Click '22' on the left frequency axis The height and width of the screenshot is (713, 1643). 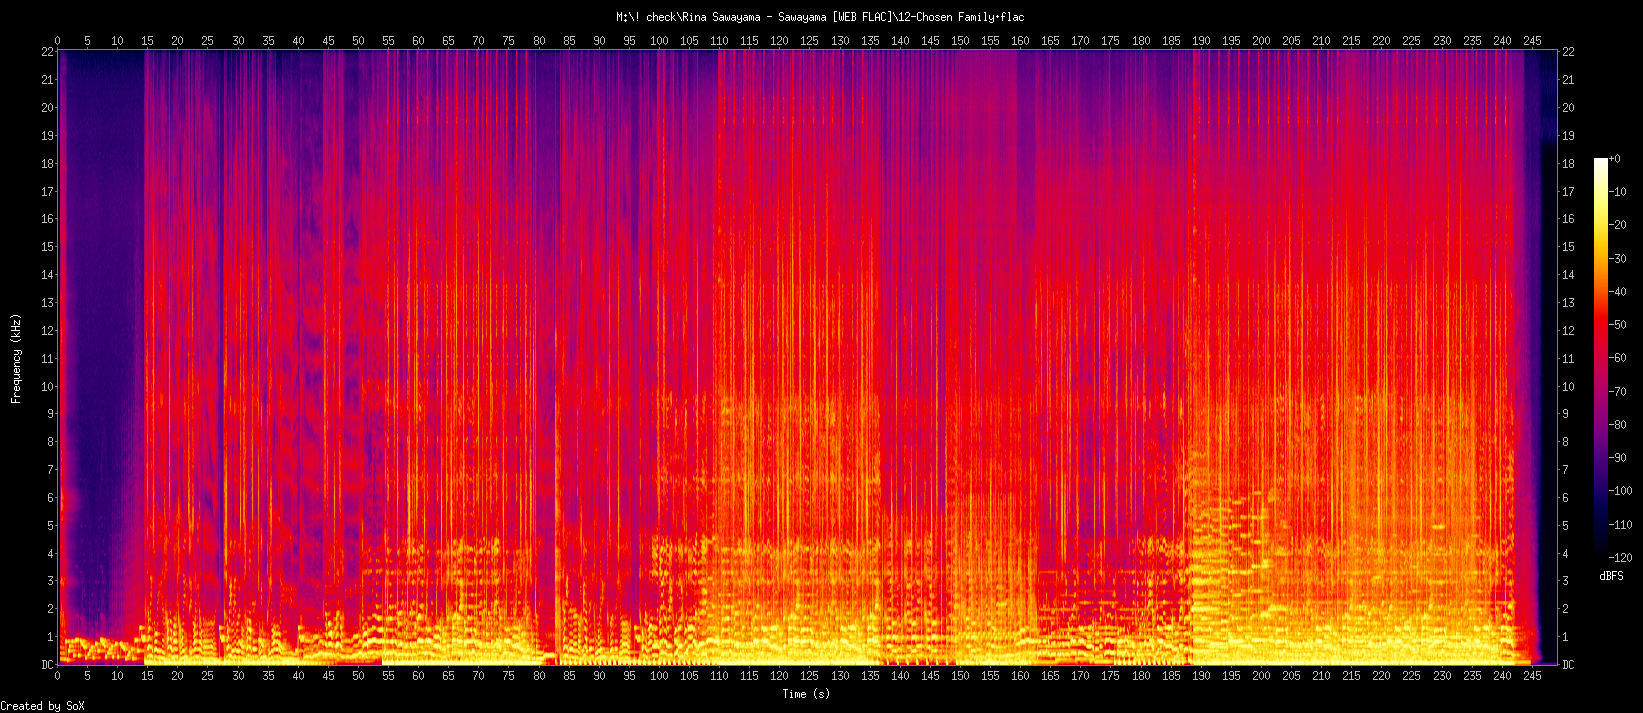[47, 51]
